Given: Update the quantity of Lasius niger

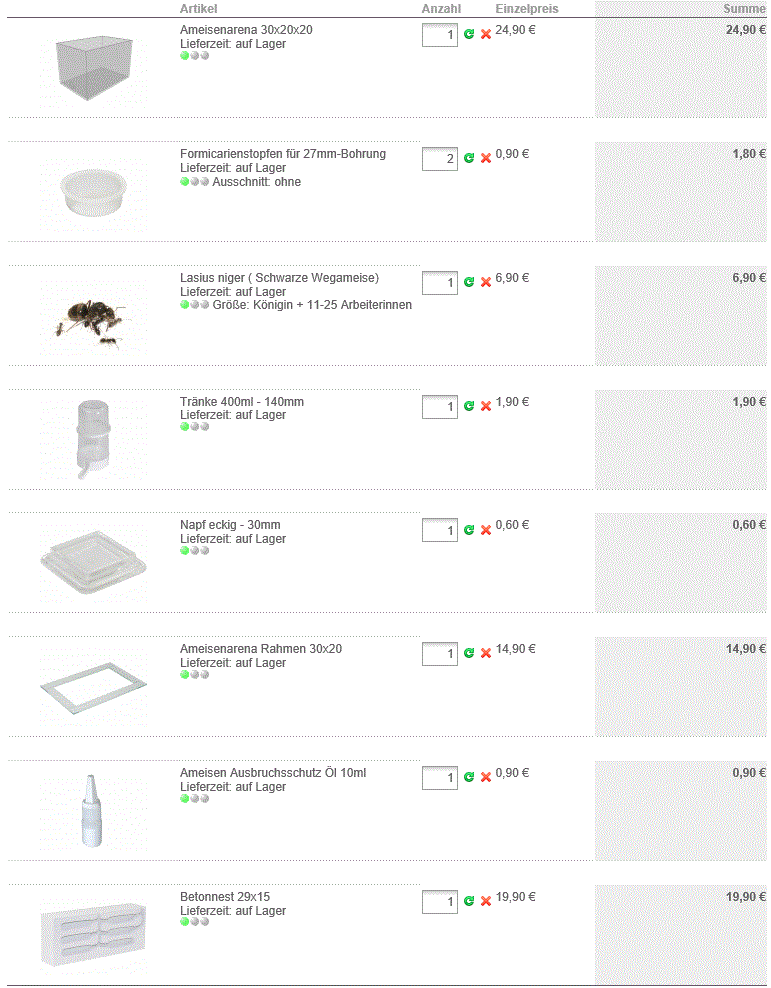Looking at the screenshot, I should (469, 282).
